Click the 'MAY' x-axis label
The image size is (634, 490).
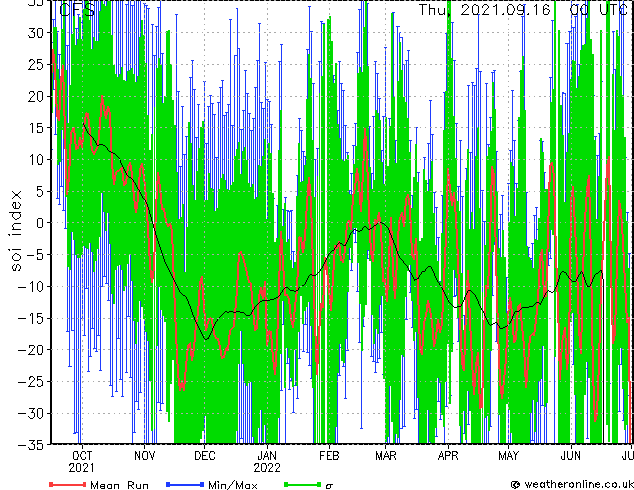(508, 456)
